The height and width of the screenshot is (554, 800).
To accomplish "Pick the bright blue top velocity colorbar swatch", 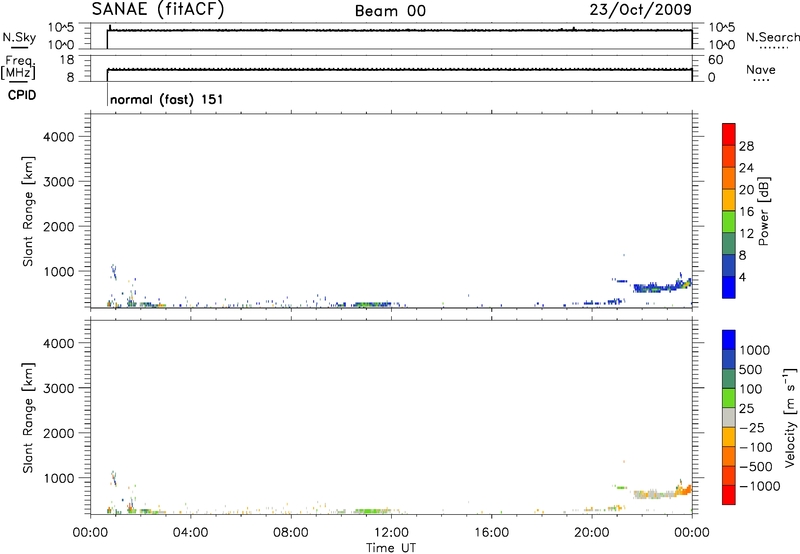I will 729,340.
